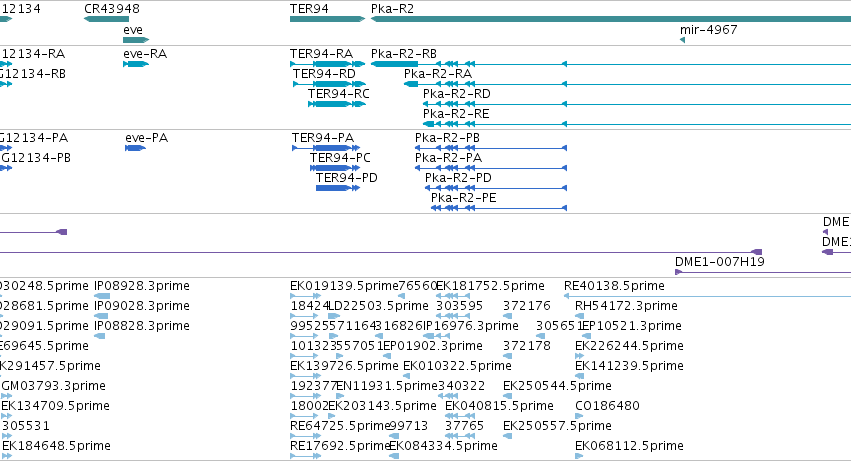Viewport: 851px width, 461px height.
Task: Select the Pka-R2-RD transcript
Action: (x=637, y=104)
